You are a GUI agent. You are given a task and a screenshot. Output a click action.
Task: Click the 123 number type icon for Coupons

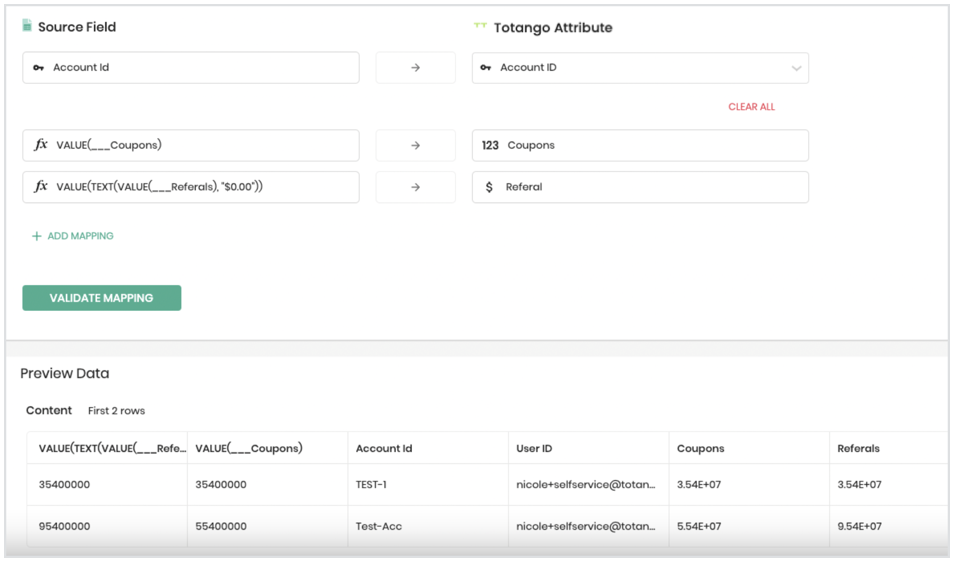pyautogui.click(x=490, y=145)
